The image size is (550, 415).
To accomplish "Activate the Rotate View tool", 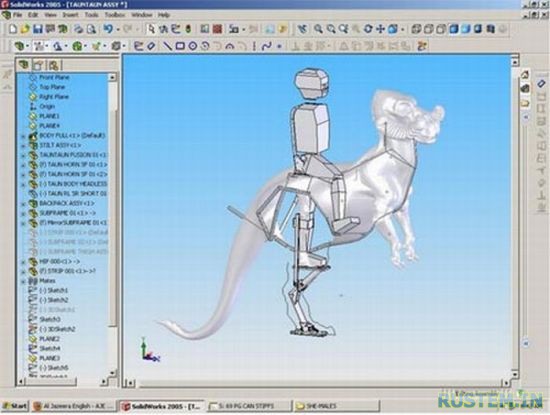I will [x=368, y=29].
